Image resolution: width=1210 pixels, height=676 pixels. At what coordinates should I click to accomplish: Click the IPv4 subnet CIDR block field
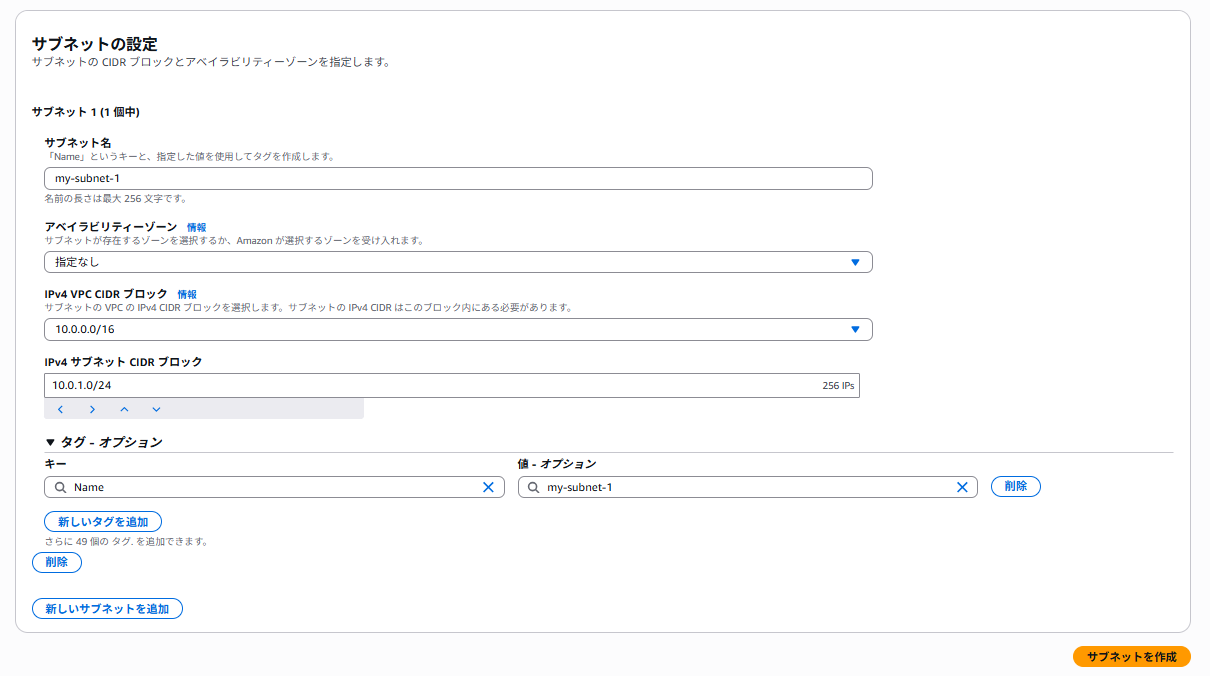pos(452,385)
